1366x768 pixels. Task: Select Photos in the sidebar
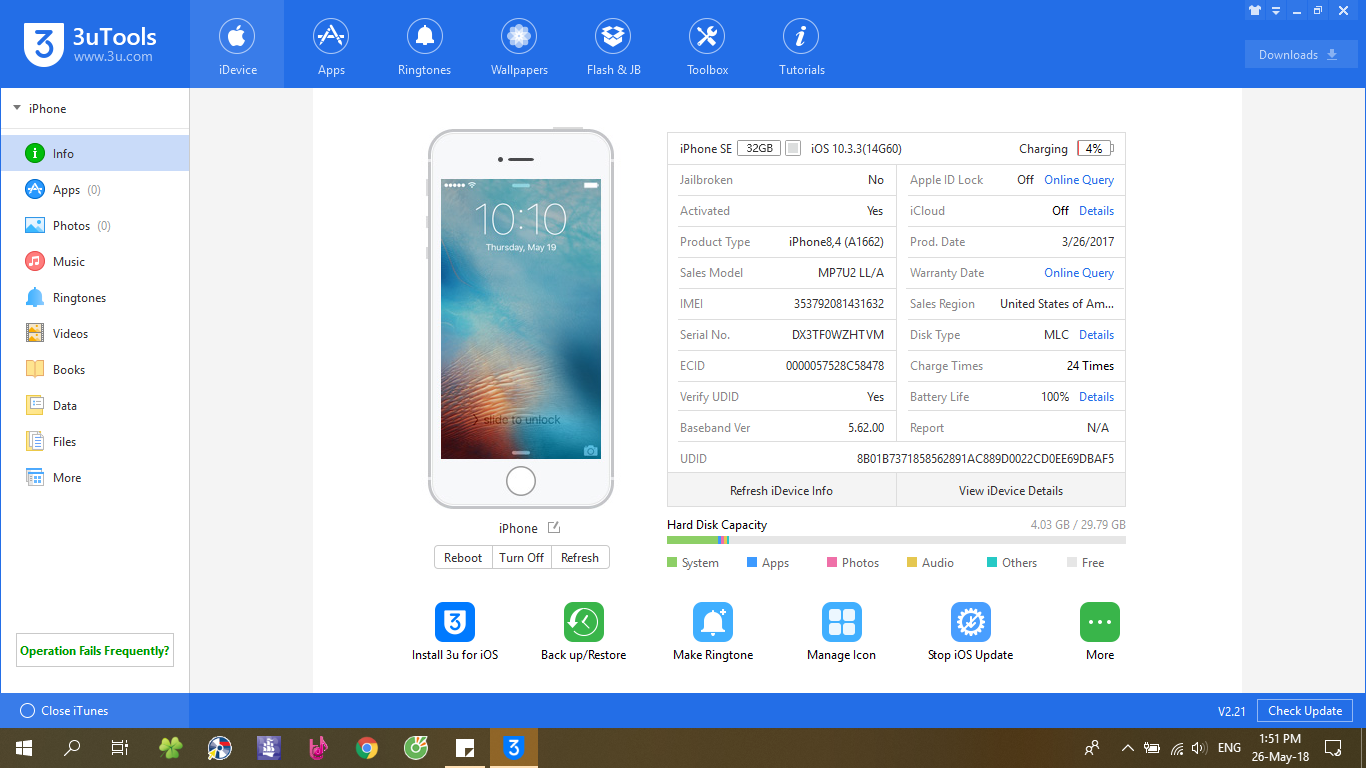click(x=71, y=226)
